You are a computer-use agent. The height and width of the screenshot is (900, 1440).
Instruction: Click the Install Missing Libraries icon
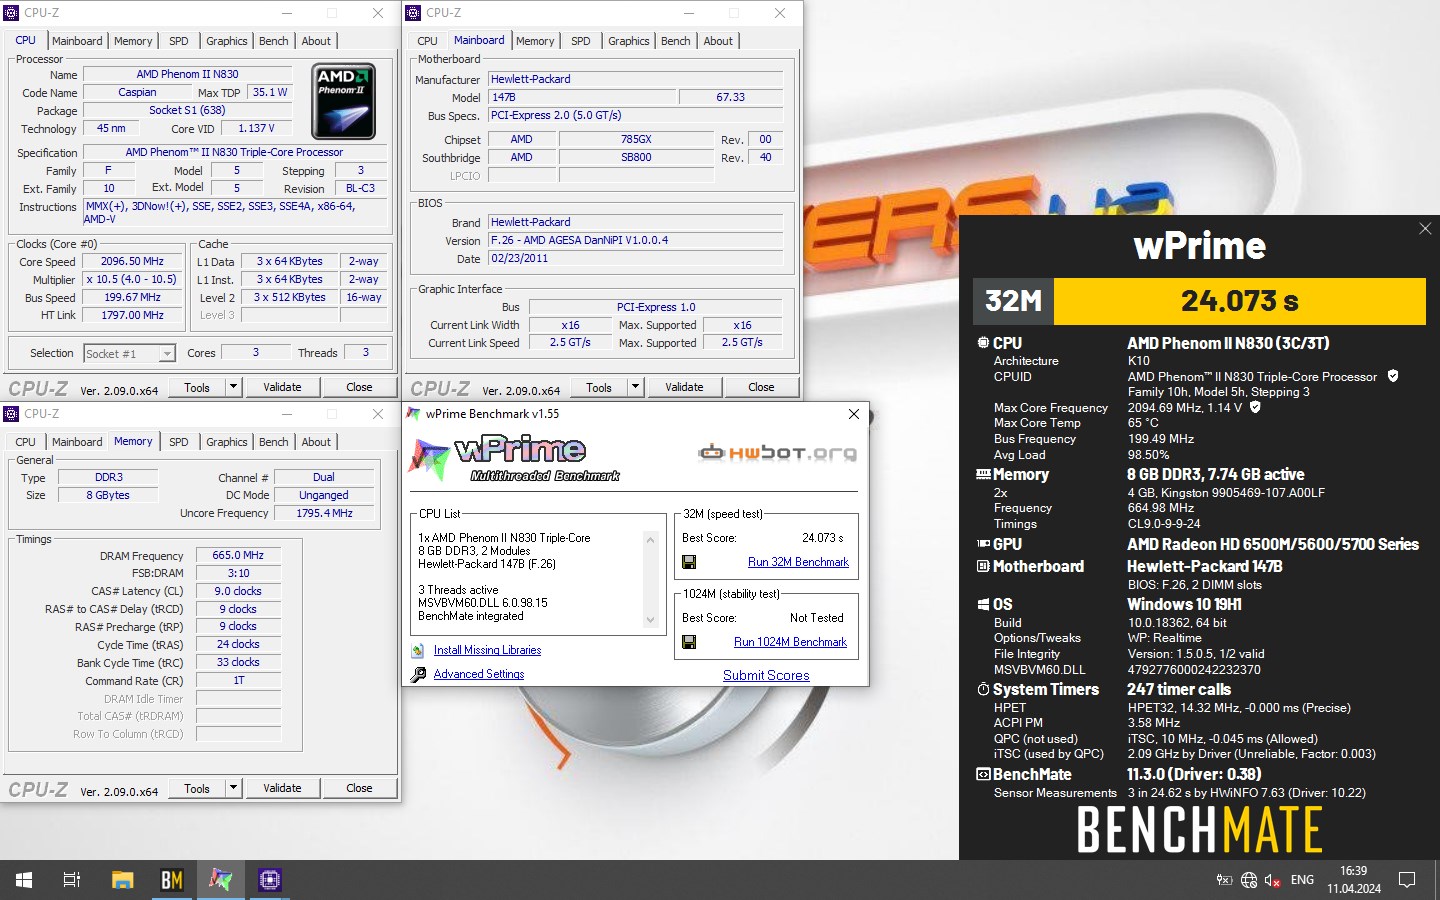pos(418,650)
